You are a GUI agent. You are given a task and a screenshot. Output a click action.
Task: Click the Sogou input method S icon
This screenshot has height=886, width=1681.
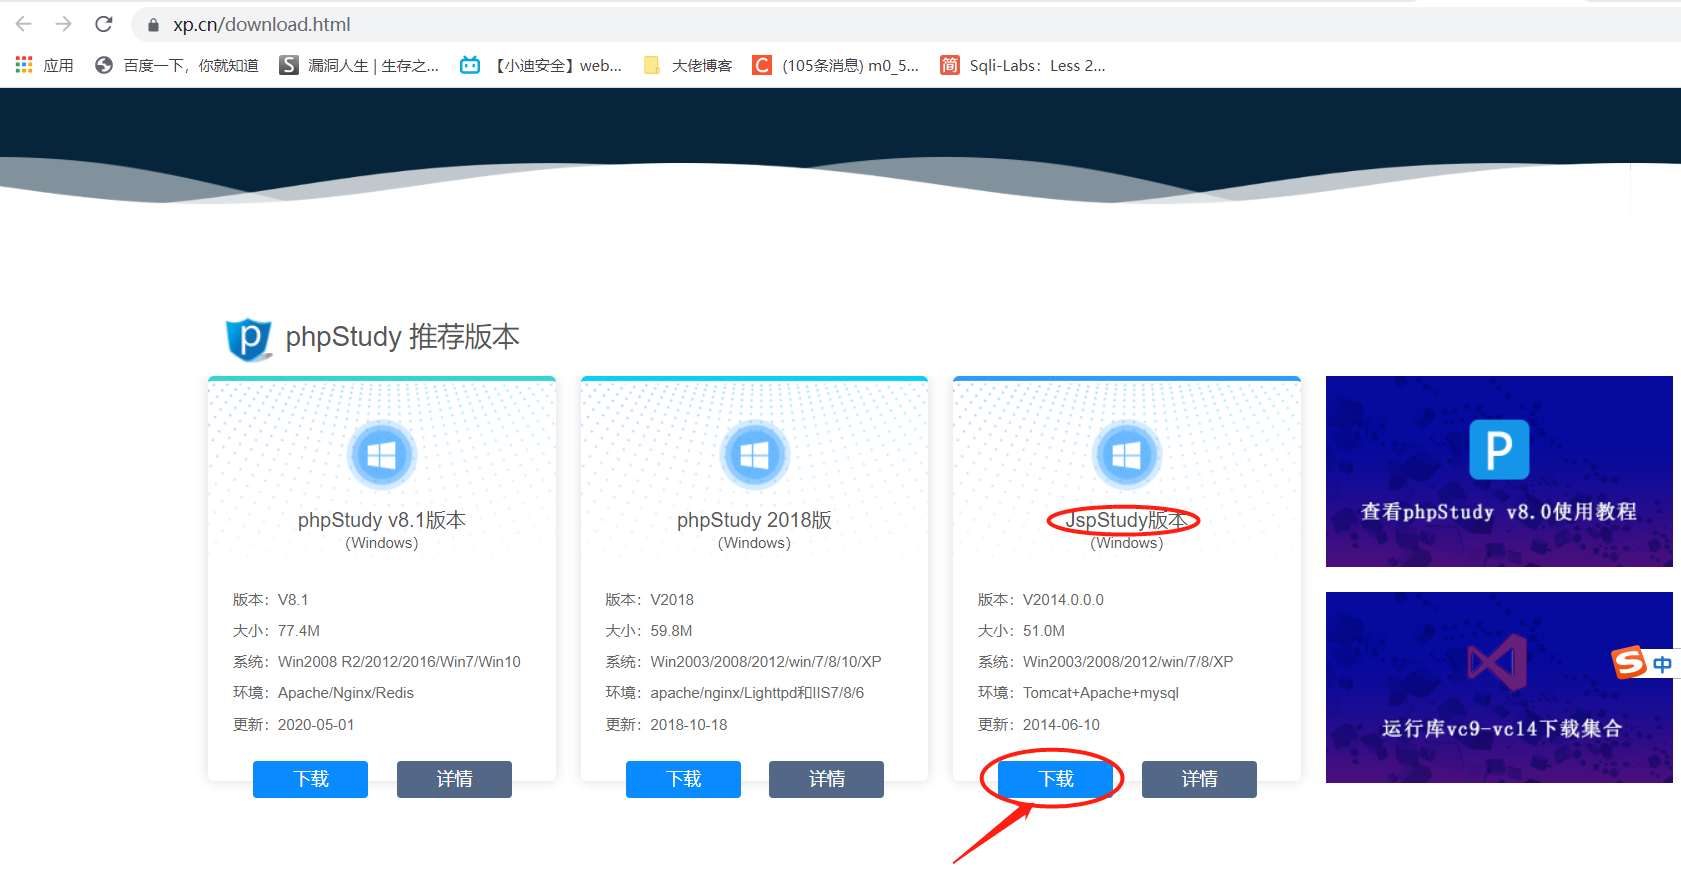[1629, 662]
